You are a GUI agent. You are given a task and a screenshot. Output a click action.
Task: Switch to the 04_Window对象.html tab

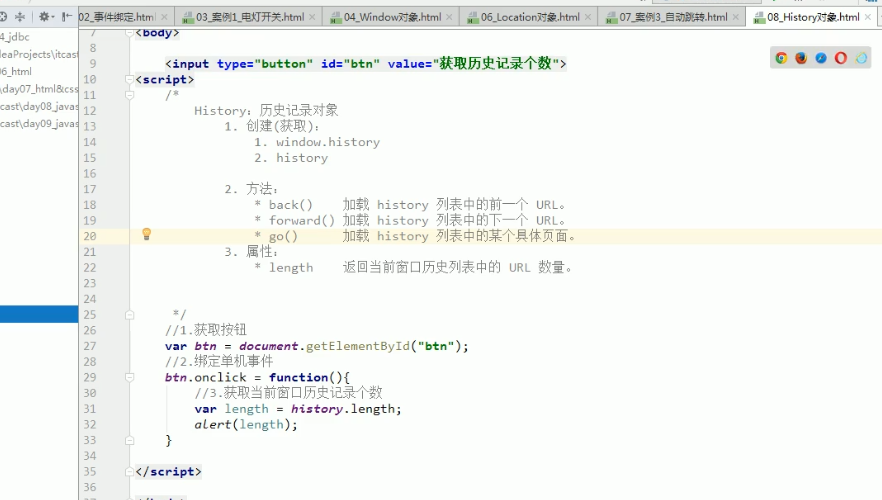click(393, 17)
